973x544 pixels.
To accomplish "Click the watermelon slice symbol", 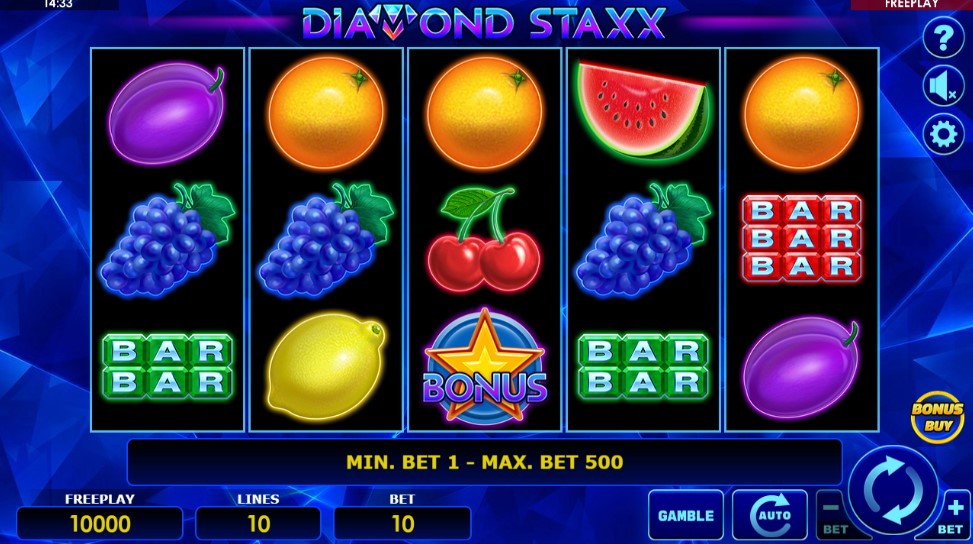I will click(643, 110).
